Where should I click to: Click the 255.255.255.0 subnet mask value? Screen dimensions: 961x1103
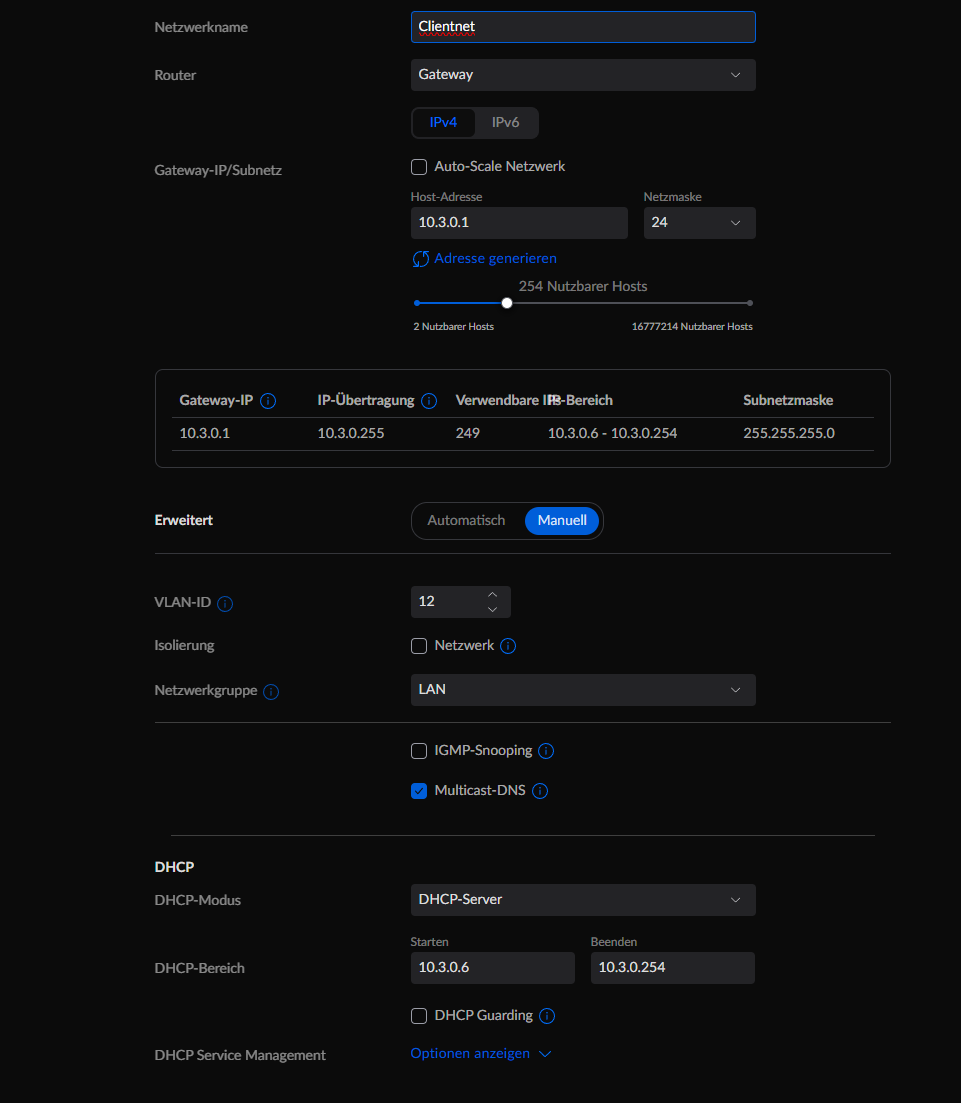pos(789,433)
